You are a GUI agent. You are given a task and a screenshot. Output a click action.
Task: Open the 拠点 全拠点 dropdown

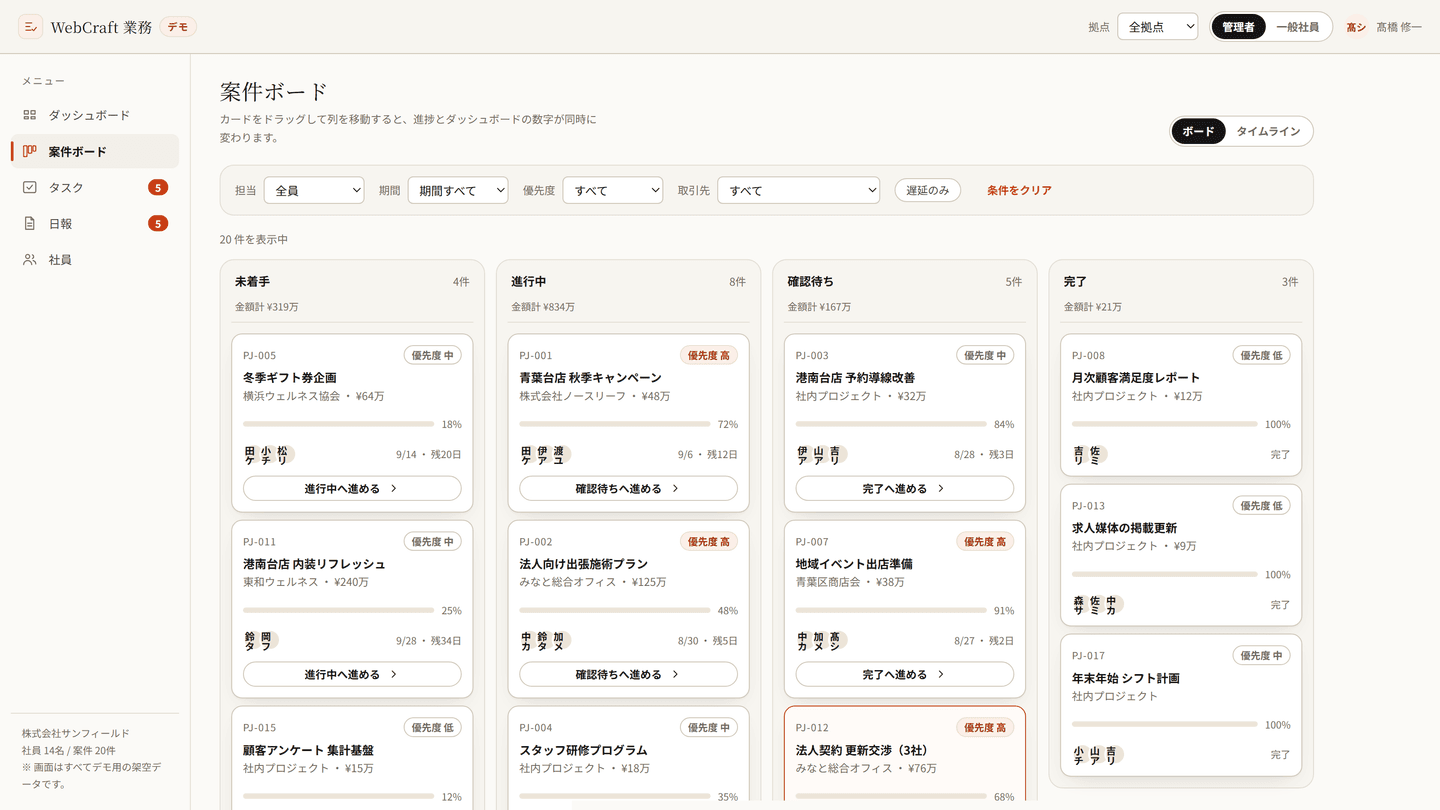click(1157, 27)
